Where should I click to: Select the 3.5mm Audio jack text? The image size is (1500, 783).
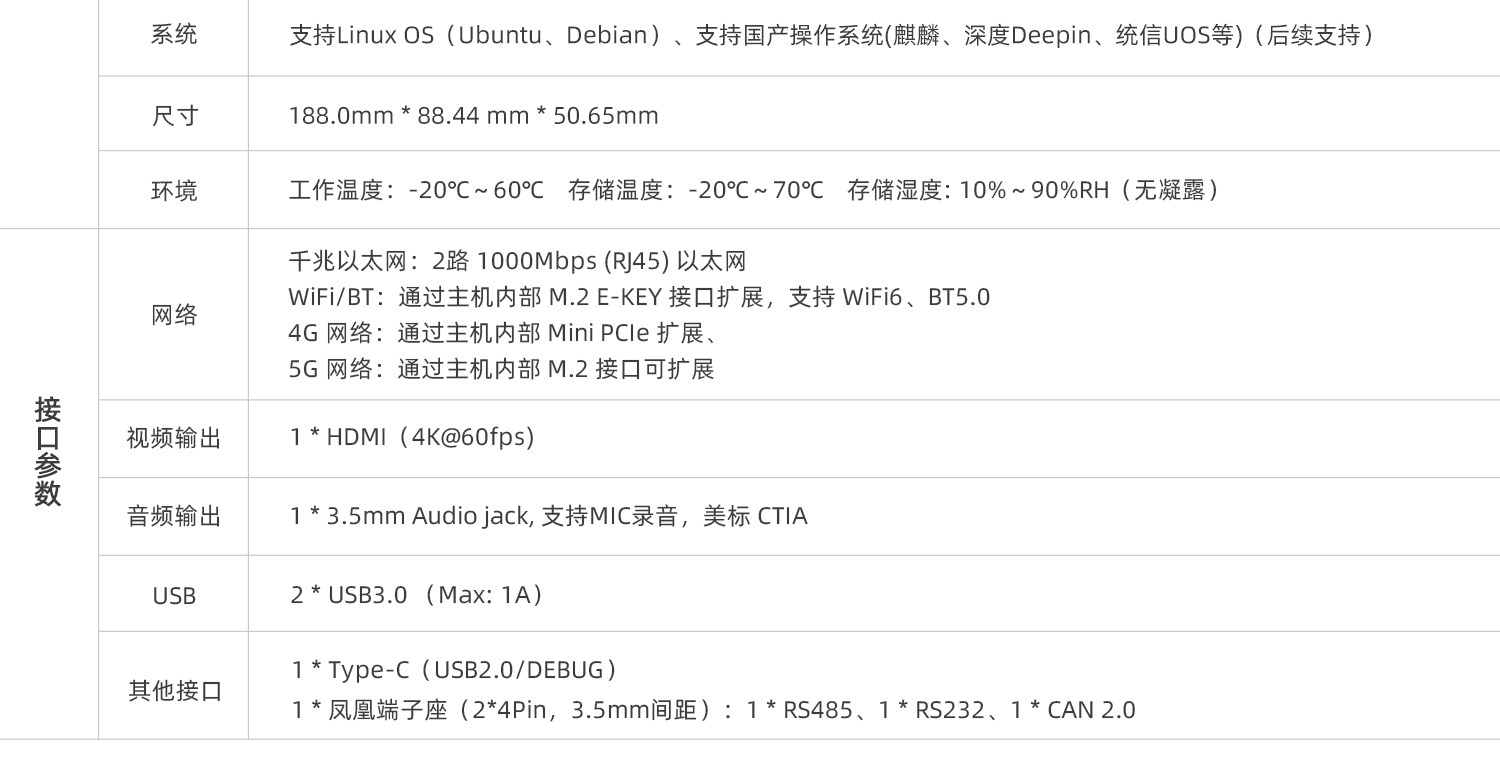click(549, 516)
